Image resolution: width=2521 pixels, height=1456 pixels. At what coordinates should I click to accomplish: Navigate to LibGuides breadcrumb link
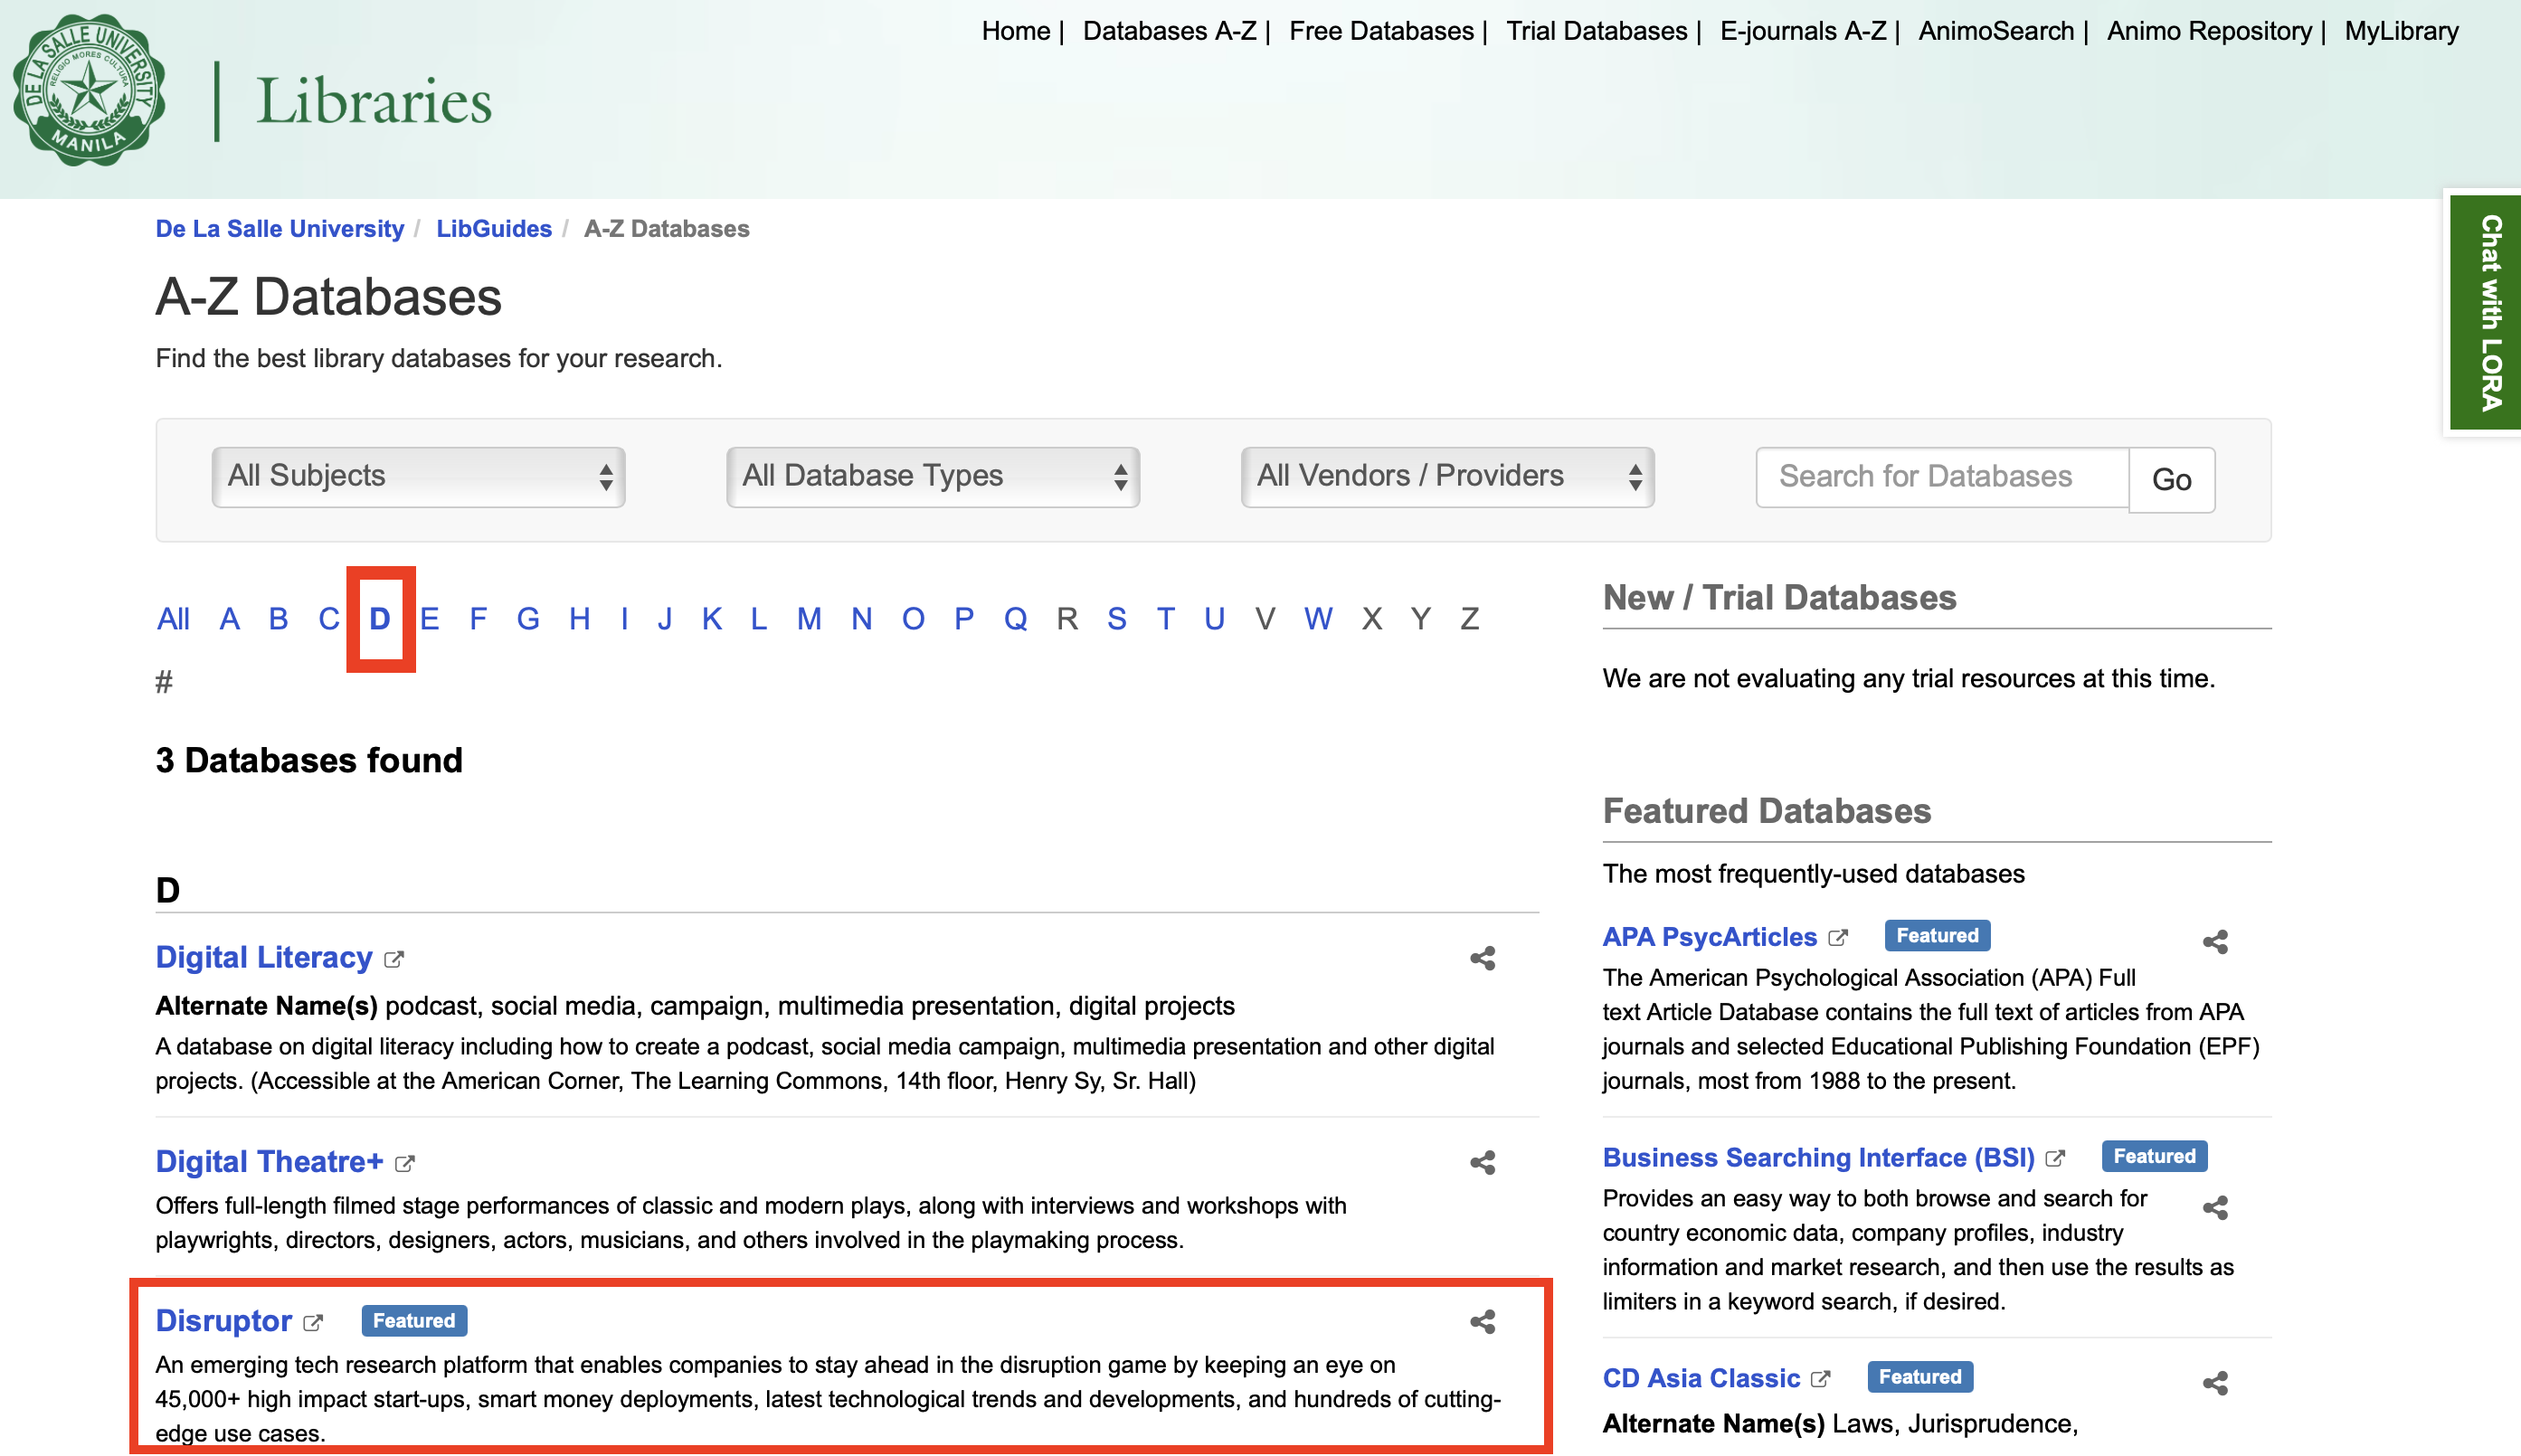point(493,228)
